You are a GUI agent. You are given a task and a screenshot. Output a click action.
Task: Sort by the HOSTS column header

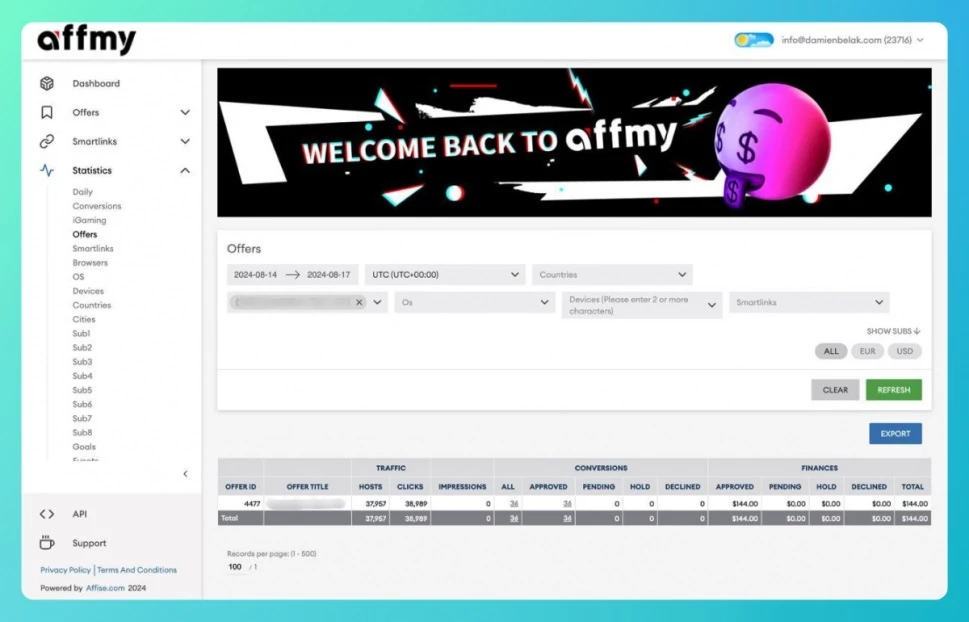pyautogui.click(x=370, y=487)
